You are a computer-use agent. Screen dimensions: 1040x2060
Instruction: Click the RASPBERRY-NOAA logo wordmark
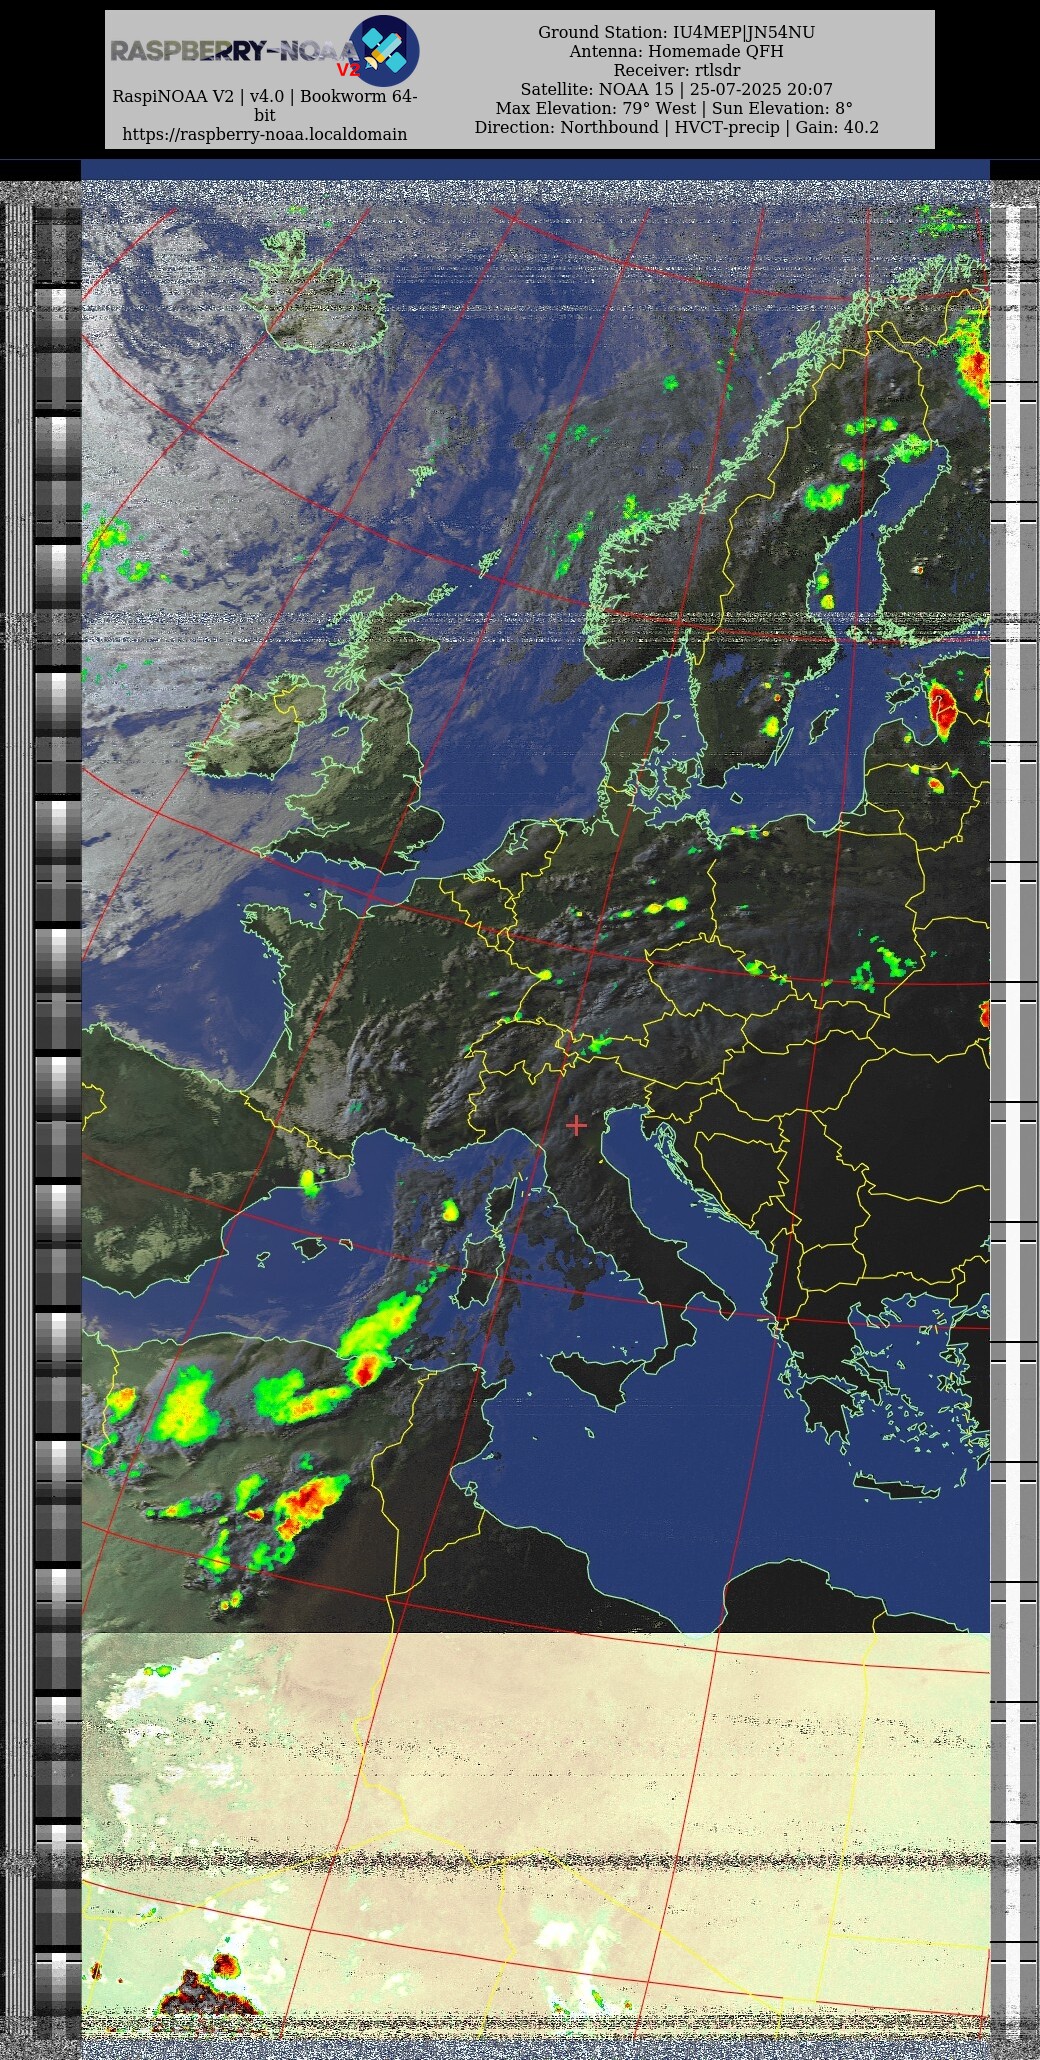coord(233,52)
